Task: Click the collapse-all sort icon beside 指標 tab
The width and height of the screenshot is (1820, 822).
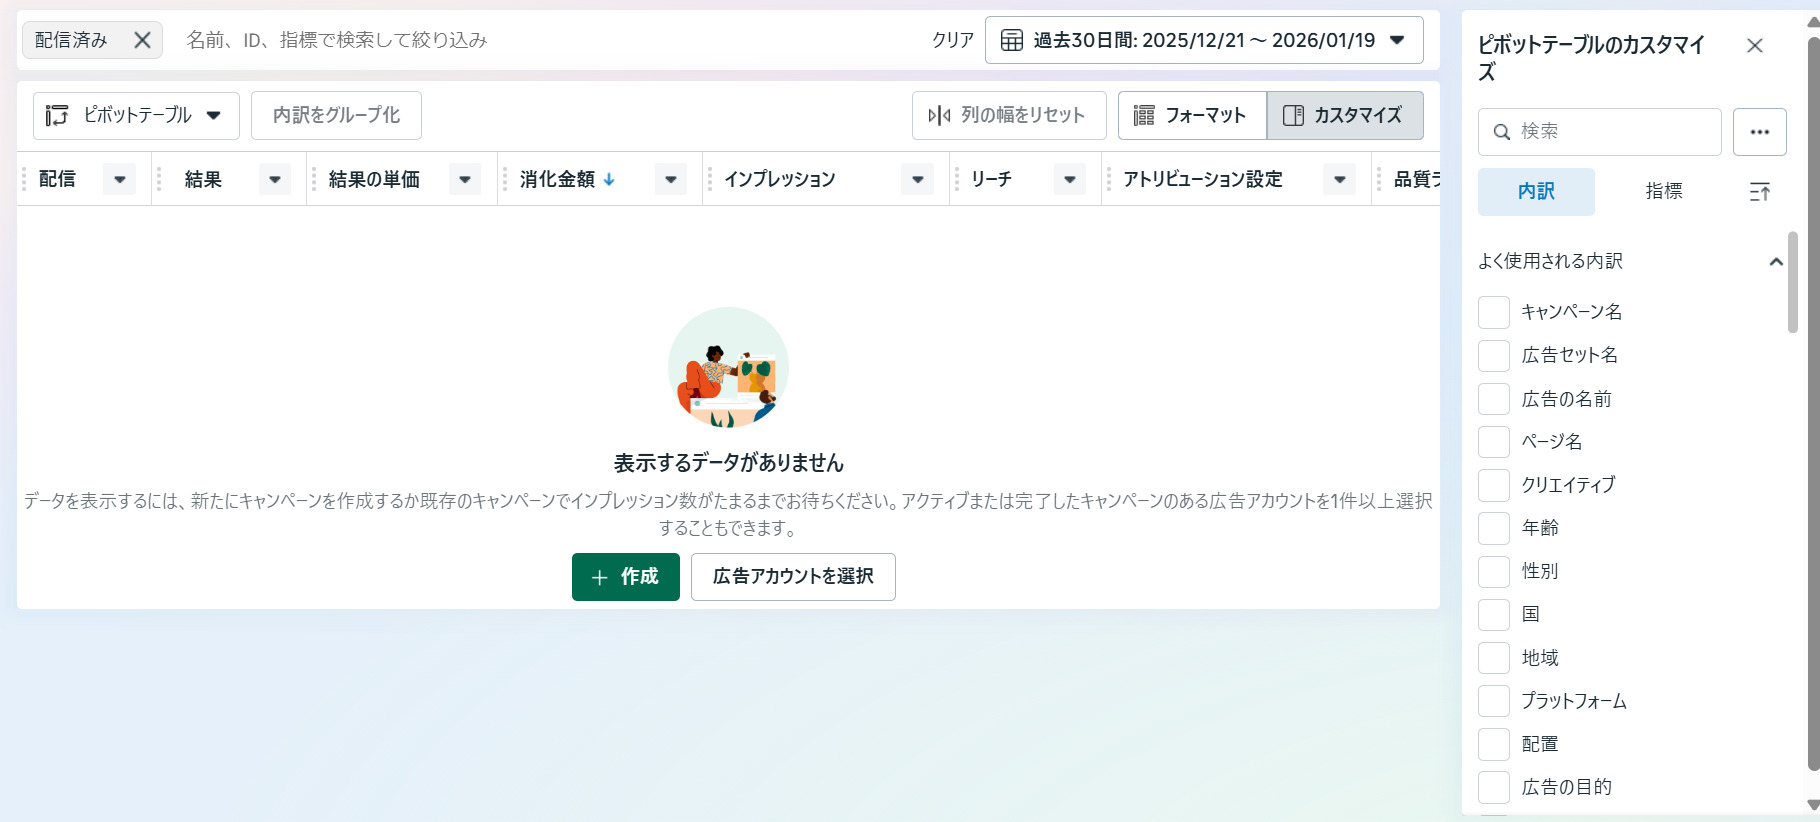Action: [x=1759, y=192]
